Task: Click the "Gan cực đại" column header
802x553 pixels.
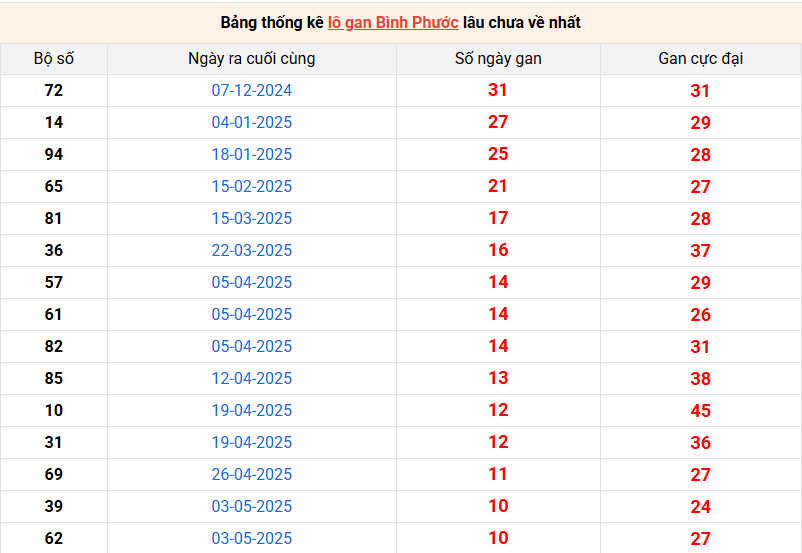Action: click(x=700, y=58)
